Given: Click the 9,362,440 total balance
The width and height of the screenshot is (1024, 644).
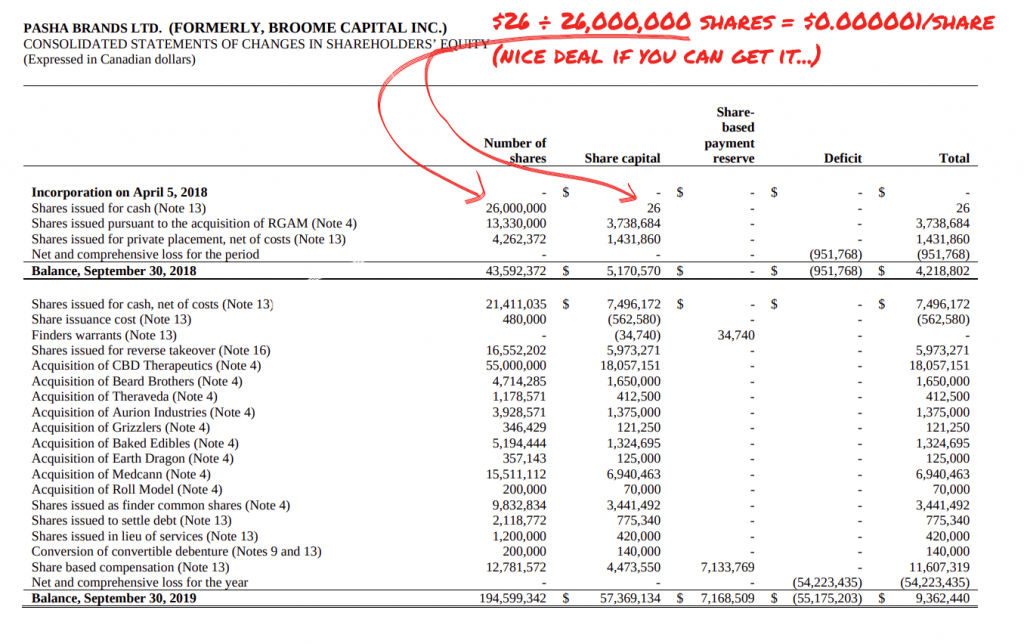Looking at the screenshot, I should tap(942, 598).
